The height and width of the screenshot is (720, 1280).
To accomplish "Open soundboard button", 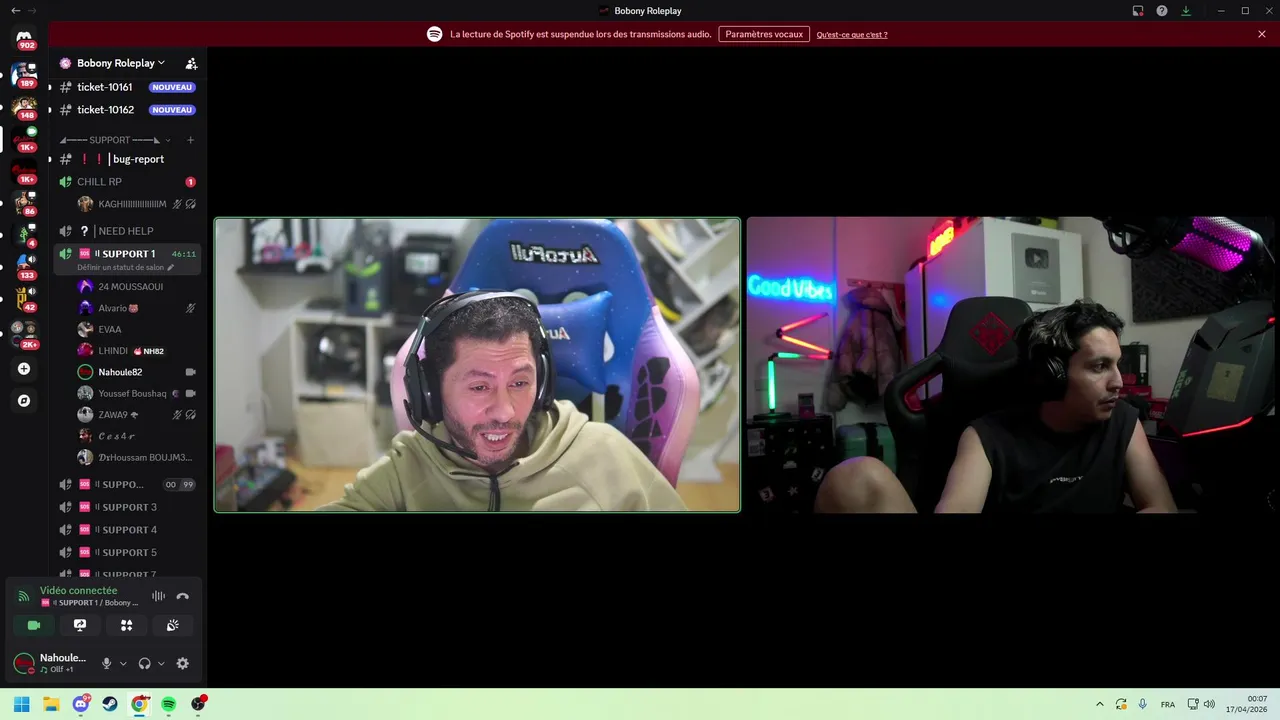I will click(x=173, y=625).
